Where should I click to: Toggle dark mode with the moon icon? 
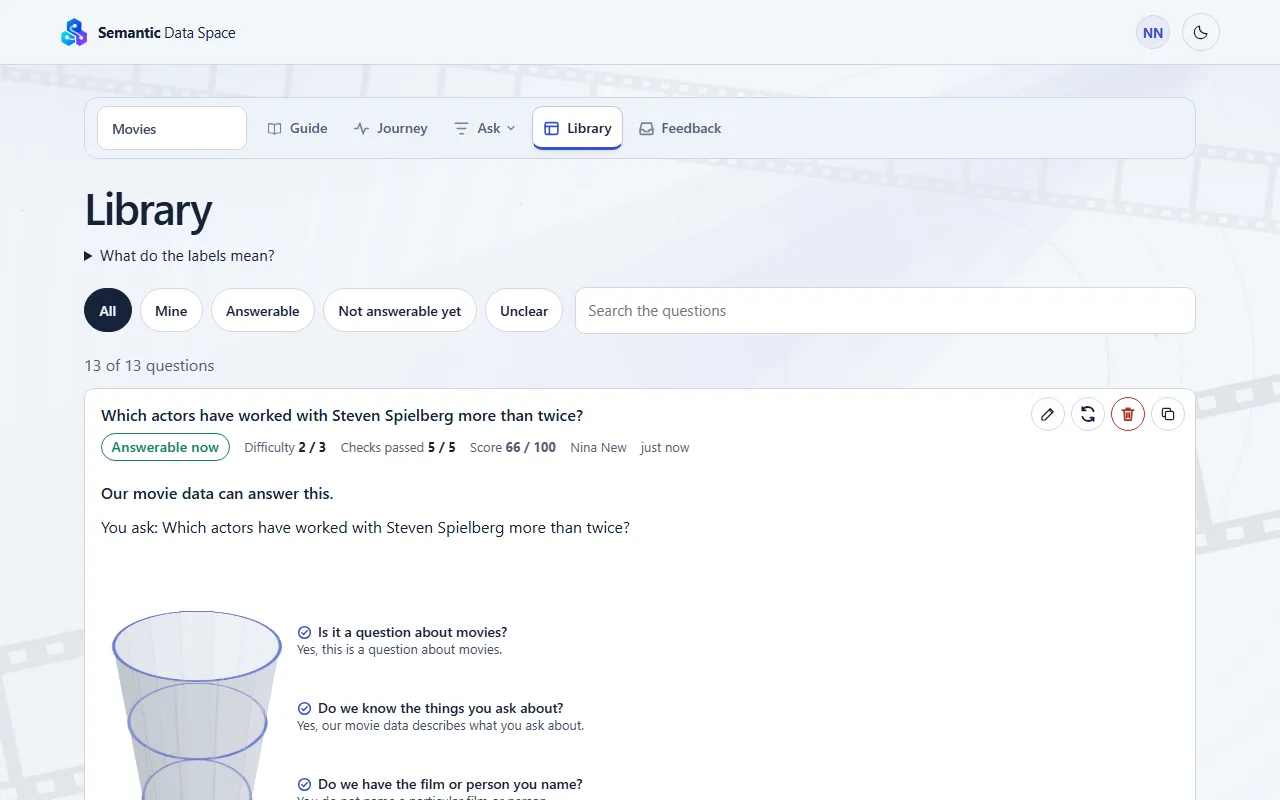pos(1201,33)
